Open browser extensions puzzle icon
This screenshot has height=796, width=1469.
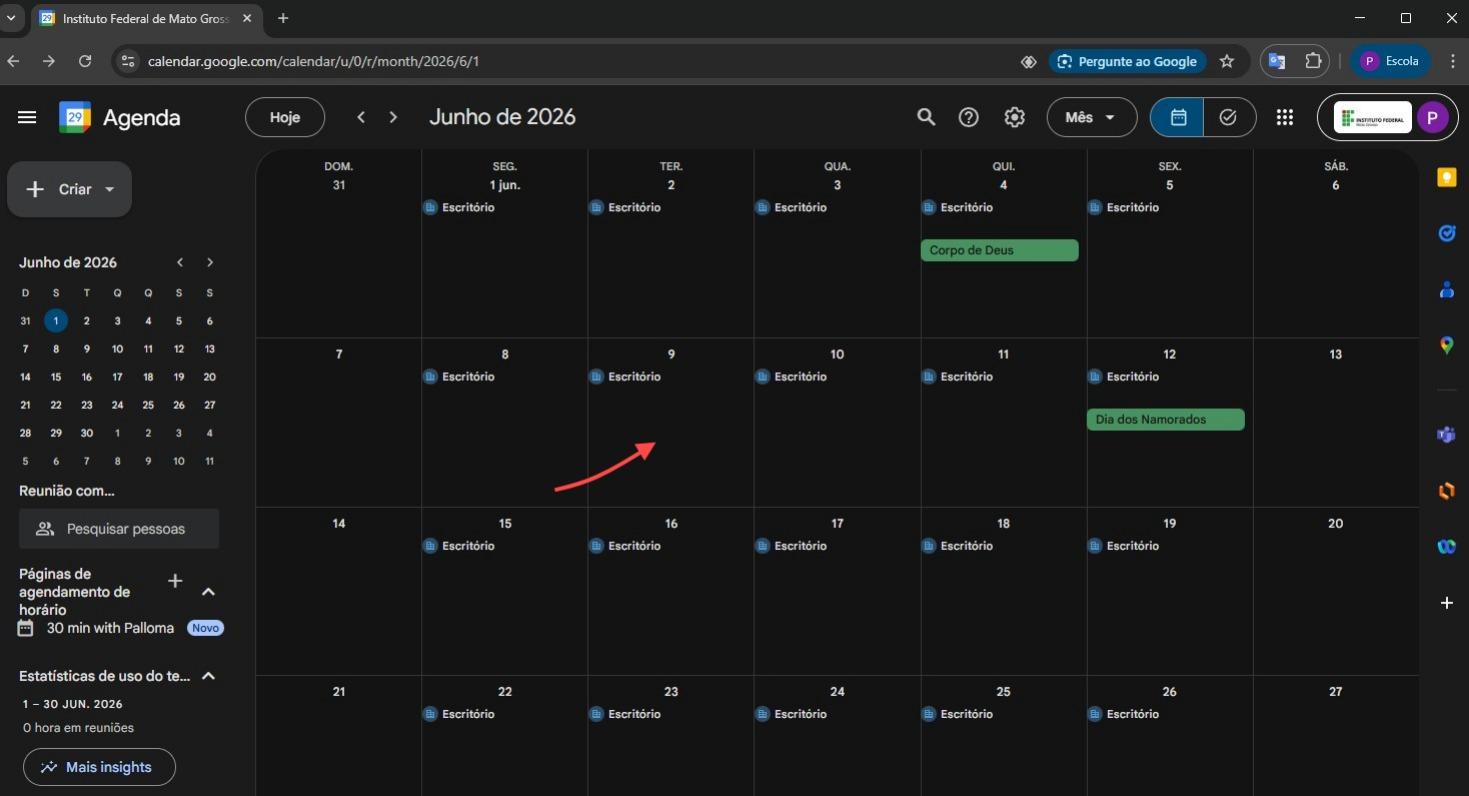1313,61
